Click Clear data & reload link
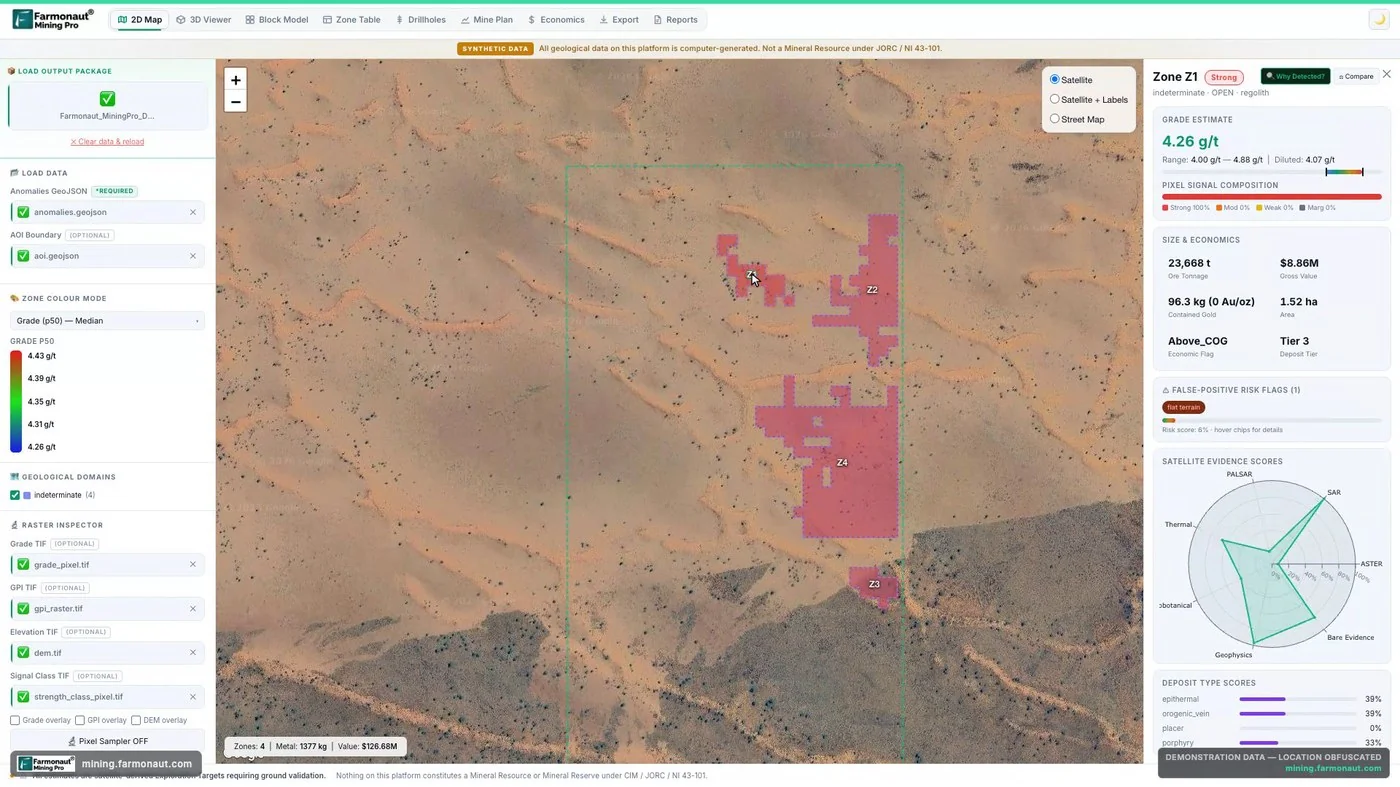 [x=107, y=142]
